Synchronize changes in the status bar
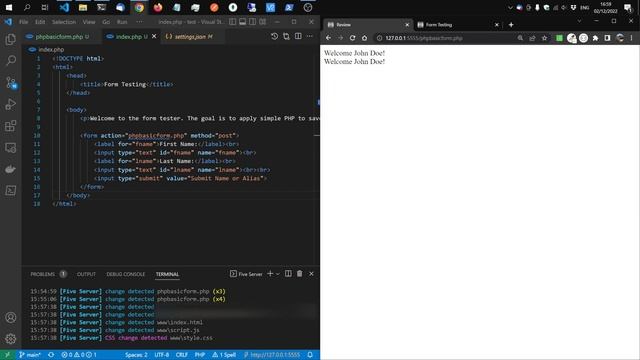This screenshot has height=360, width=640. [51, 355]
